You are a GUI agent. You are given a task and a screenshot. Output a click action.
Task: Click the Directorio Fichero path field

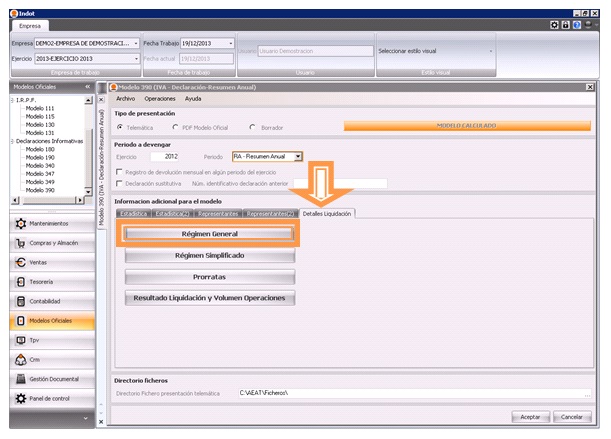click(310, 393)
